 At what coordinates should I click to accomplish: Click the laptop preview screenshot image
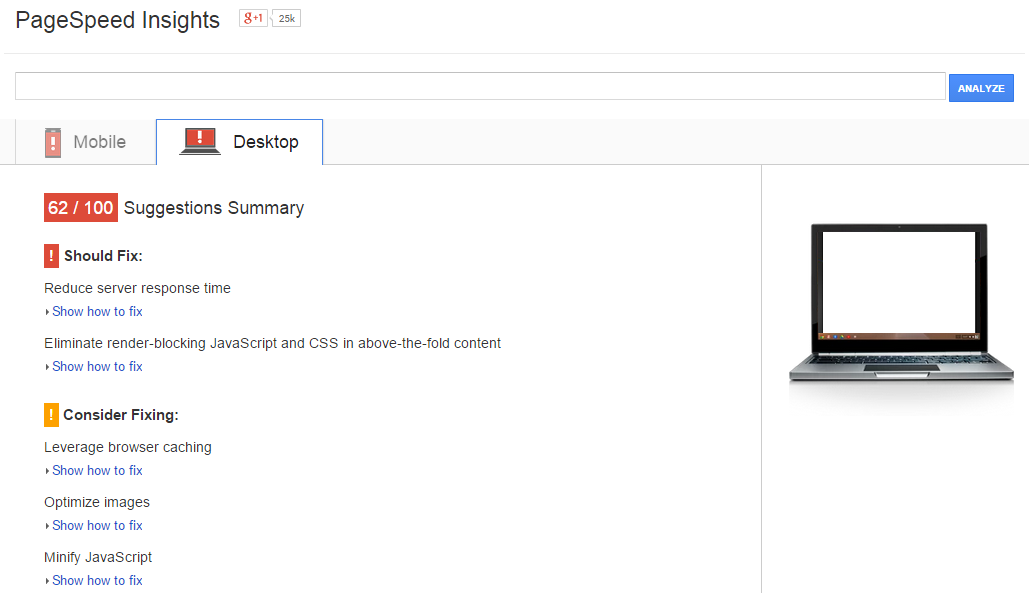(901, 303)
